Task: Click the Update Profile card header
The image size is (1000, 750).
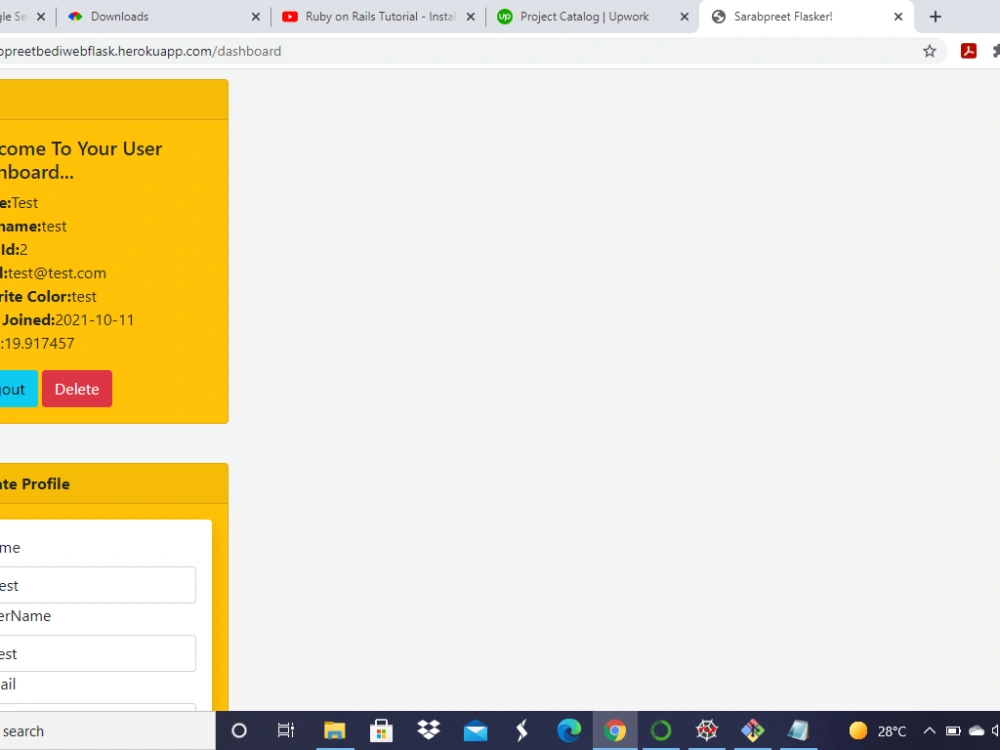Action: (x=114, y=483)
